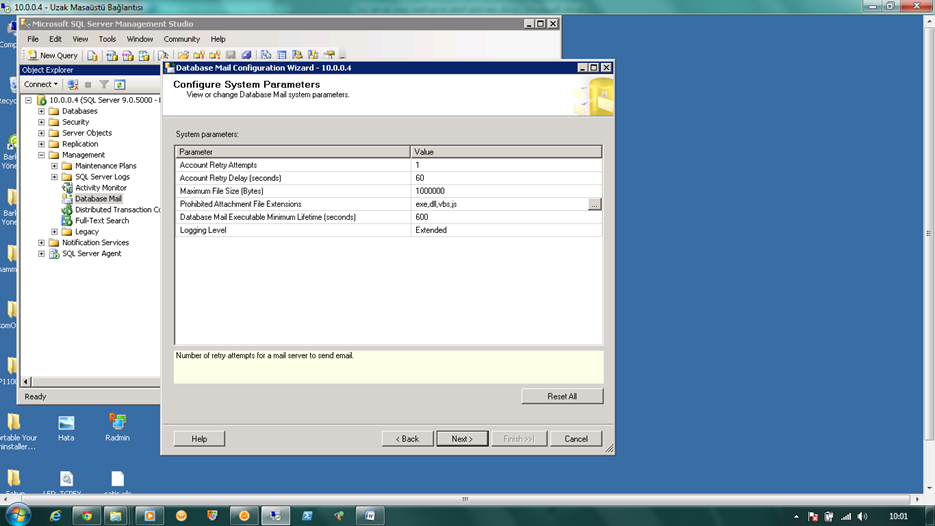This screenshot has width=935, height=526.
Task: Click the network signal tray icon
Action: 846,516
